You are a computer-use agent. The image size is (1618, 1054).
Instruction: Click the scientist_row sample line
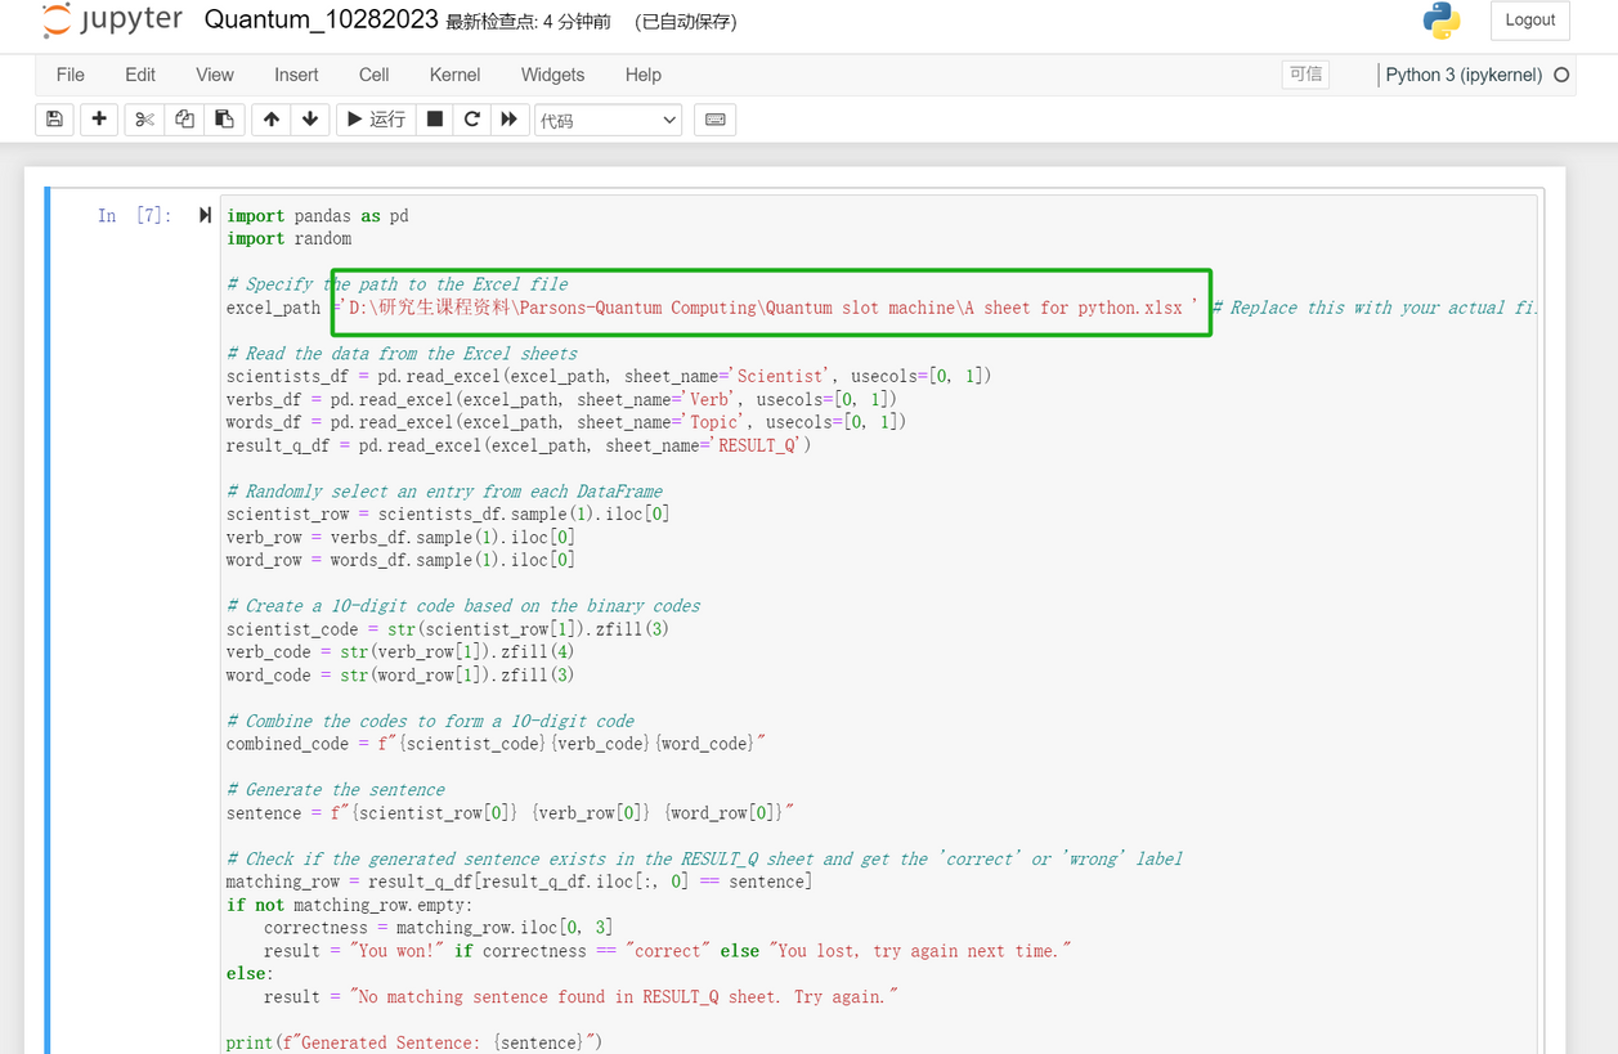[x=448, y=514]
